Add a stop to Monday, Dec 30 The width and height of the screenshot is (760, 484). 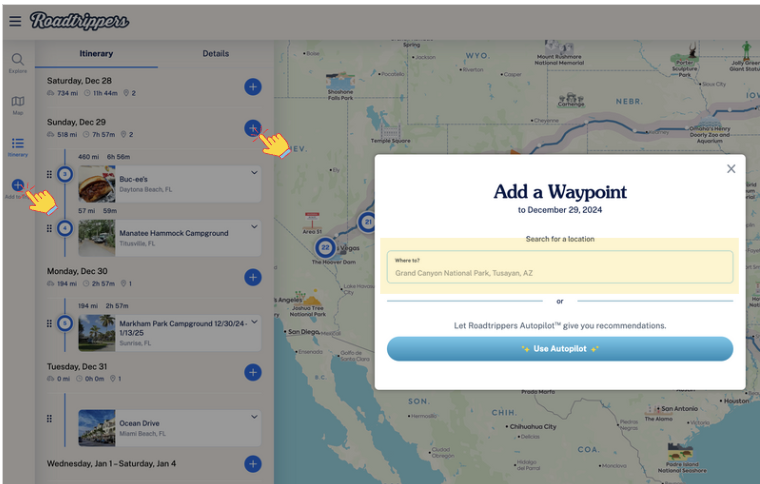(253, 277)
